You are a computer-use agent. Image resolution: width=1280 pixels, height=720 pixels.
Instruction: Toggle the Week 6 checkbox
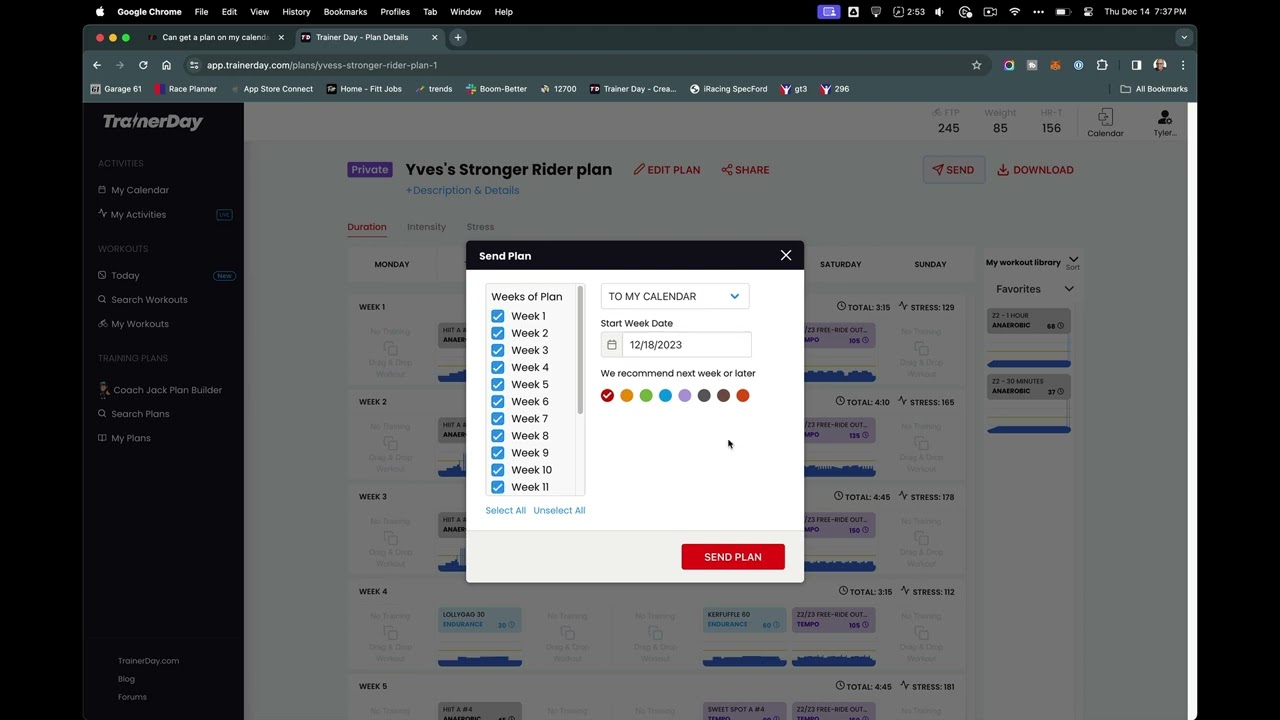pos(497,401)
